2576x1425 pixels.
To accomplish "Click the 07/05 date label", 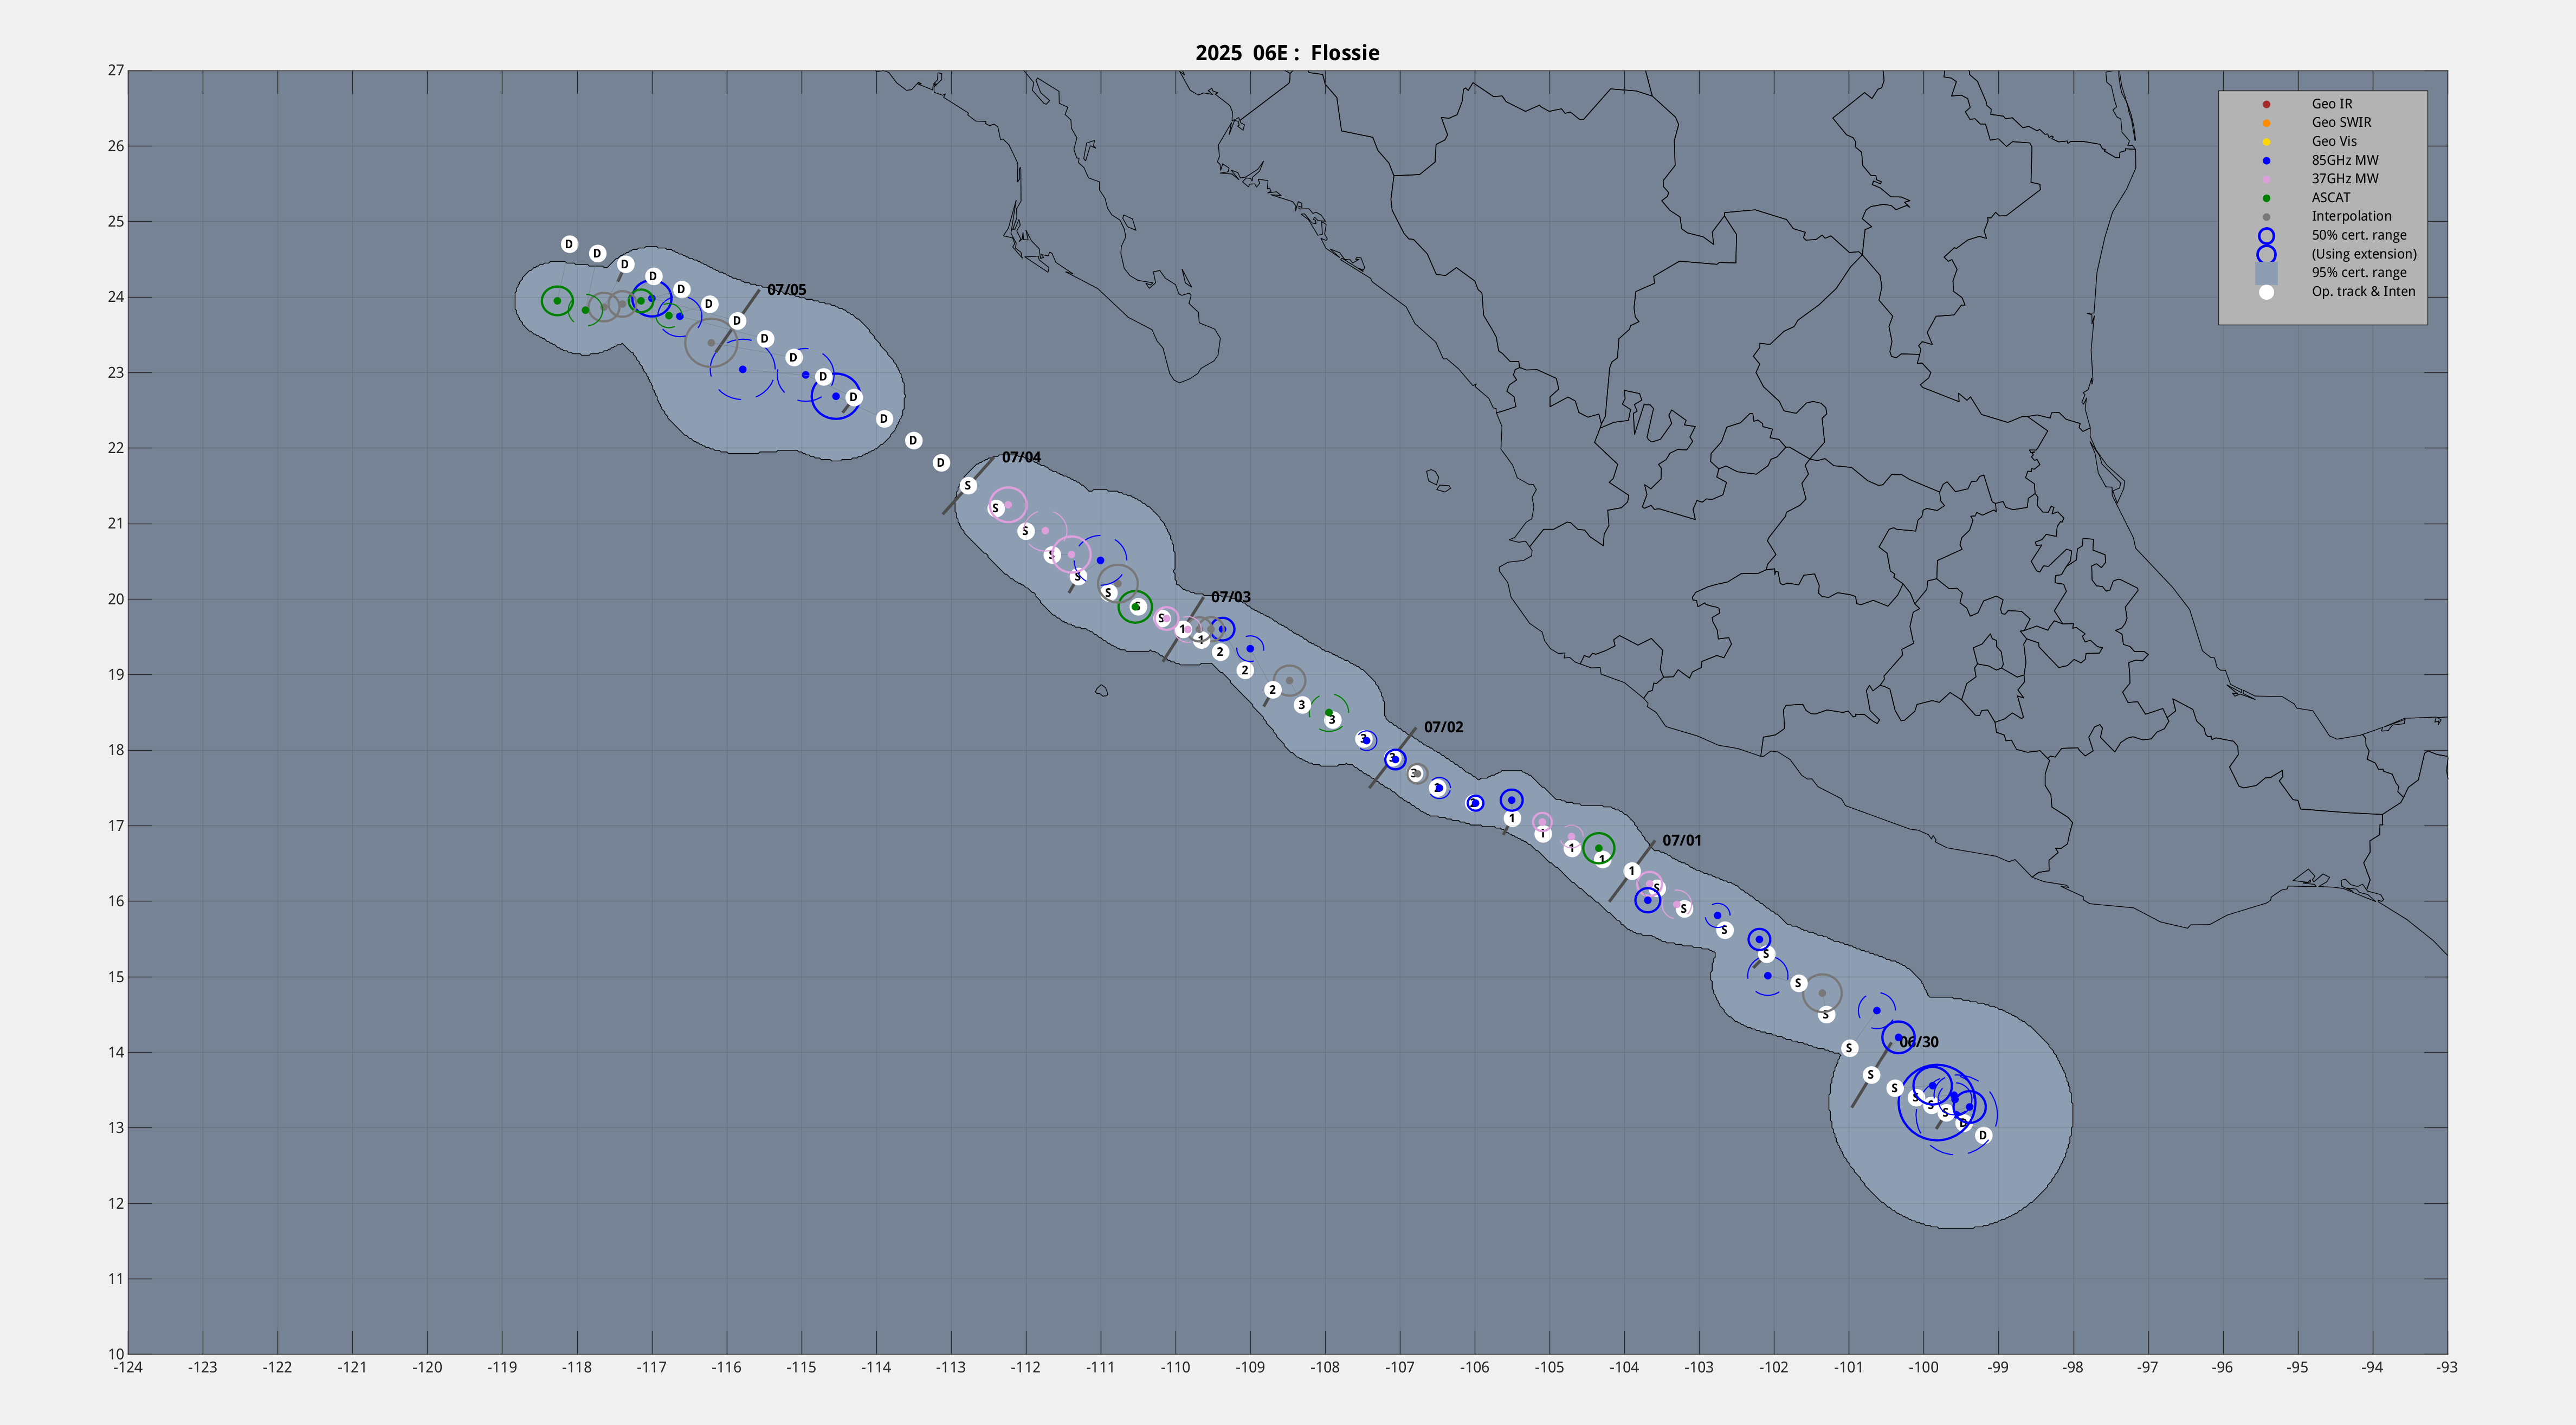I will (786, 290).
